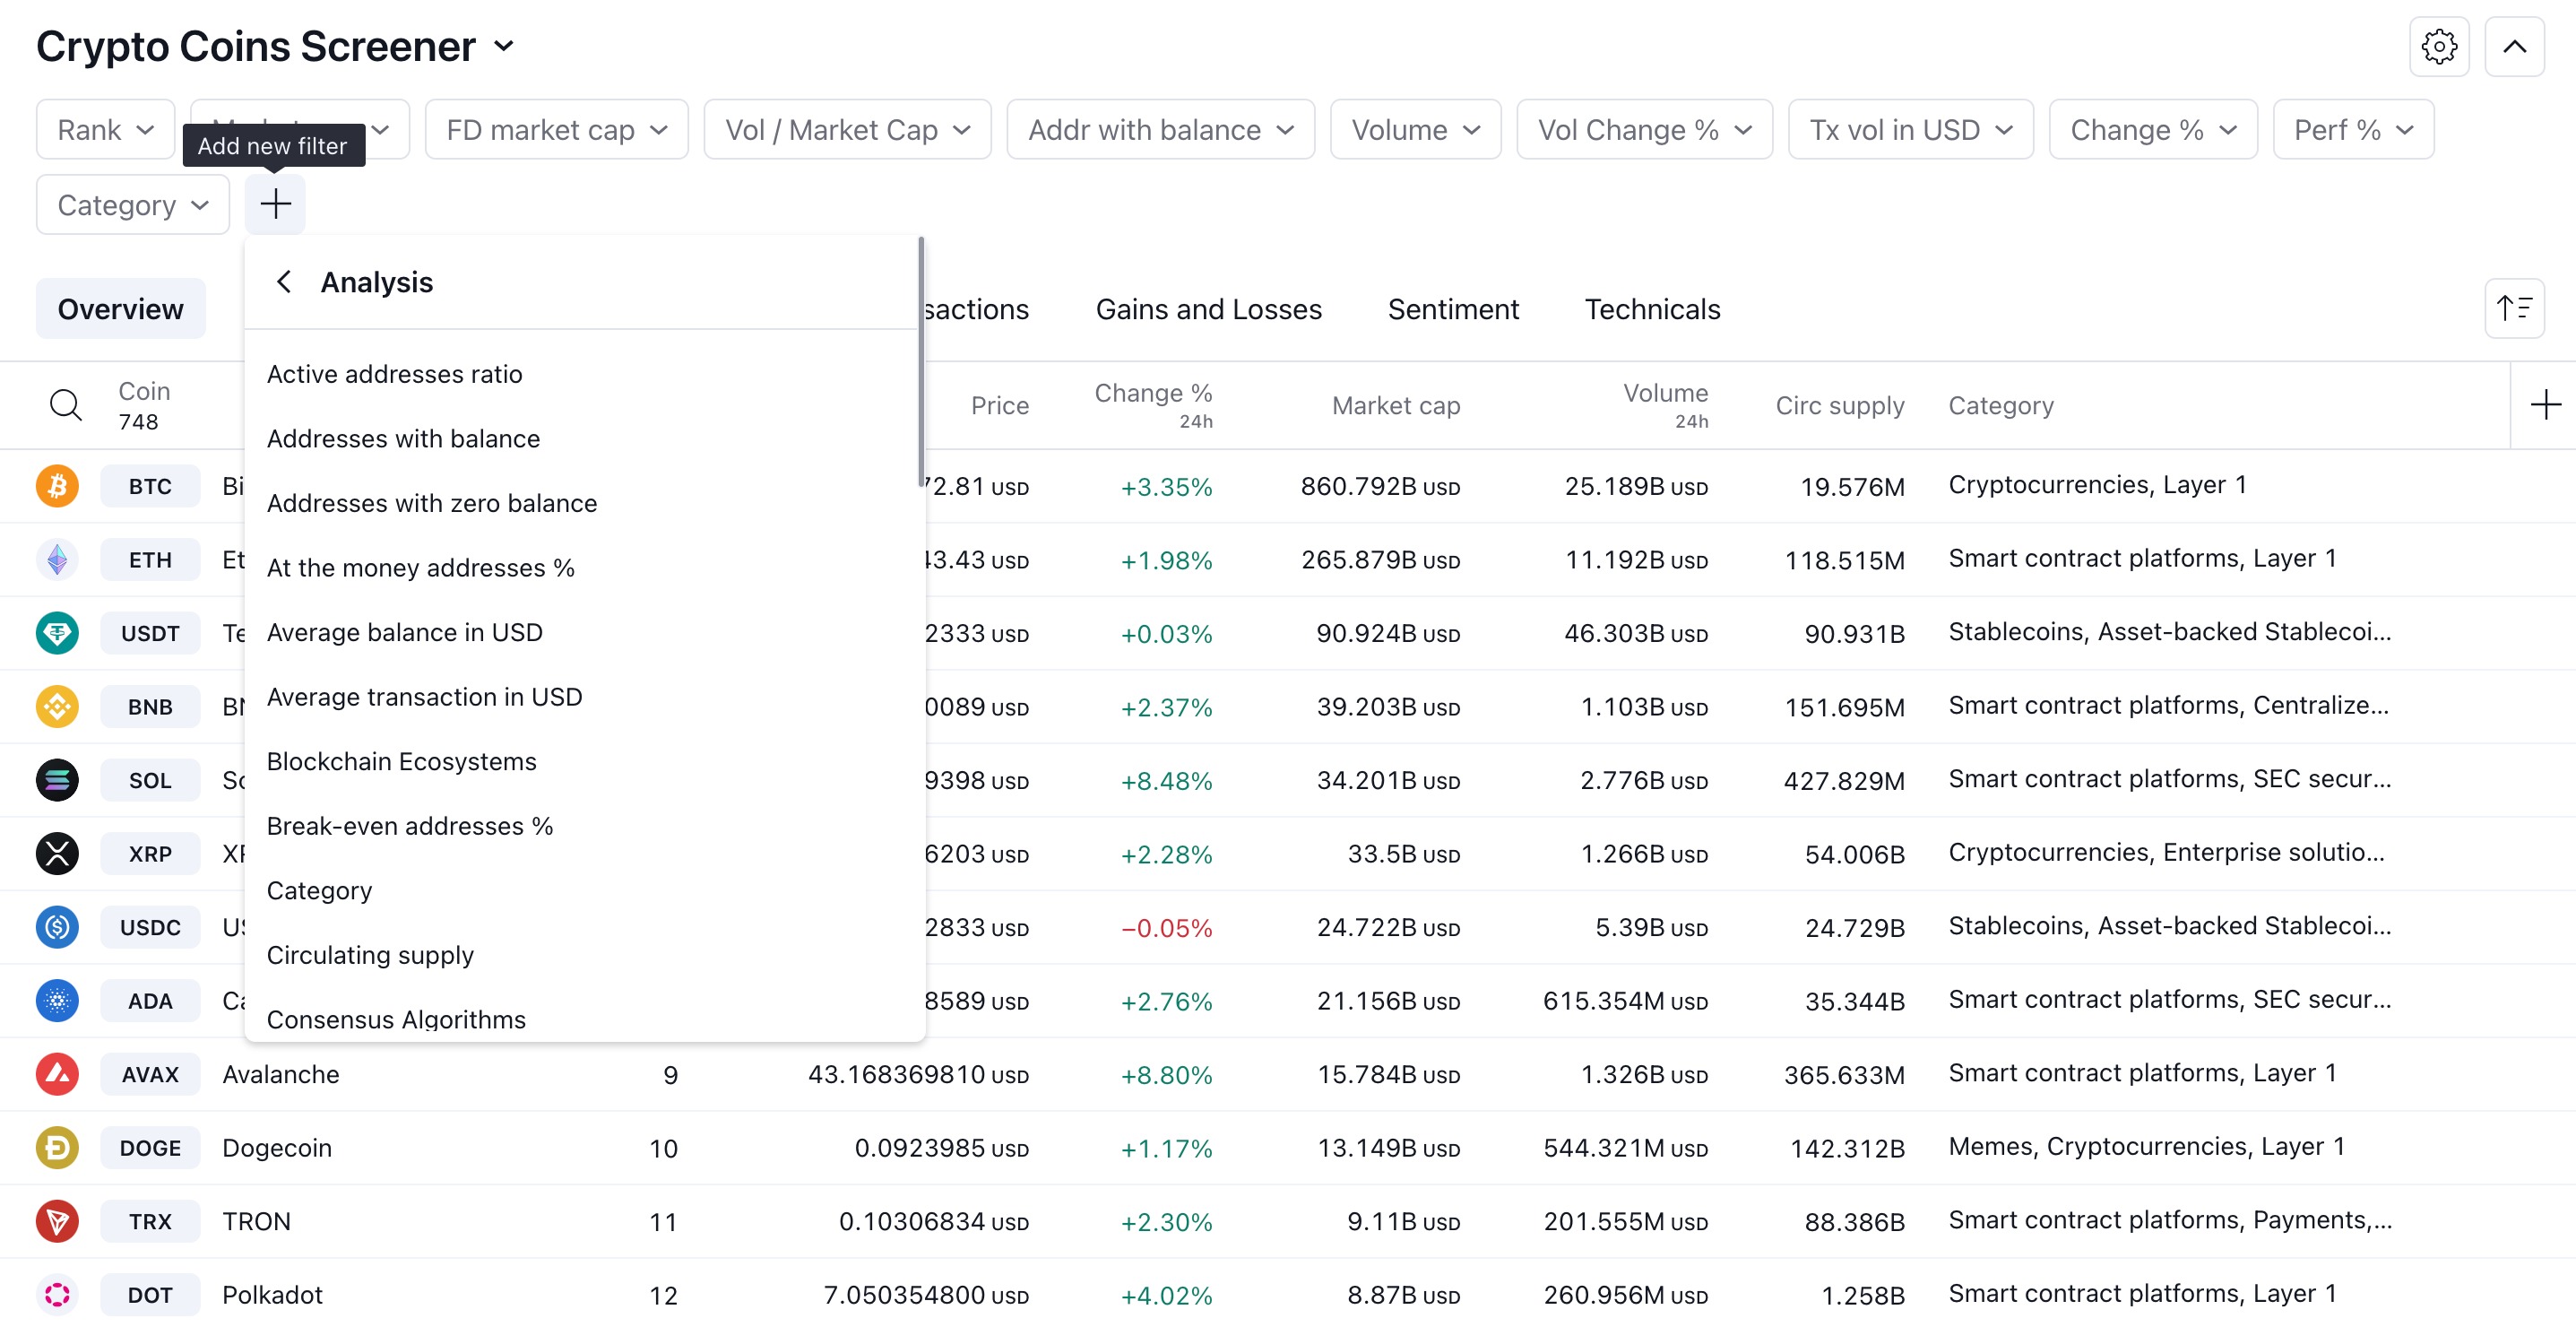Open the Technicals tab
The width and height of the screenshot is (2576, 1327).
point(1652,309)
